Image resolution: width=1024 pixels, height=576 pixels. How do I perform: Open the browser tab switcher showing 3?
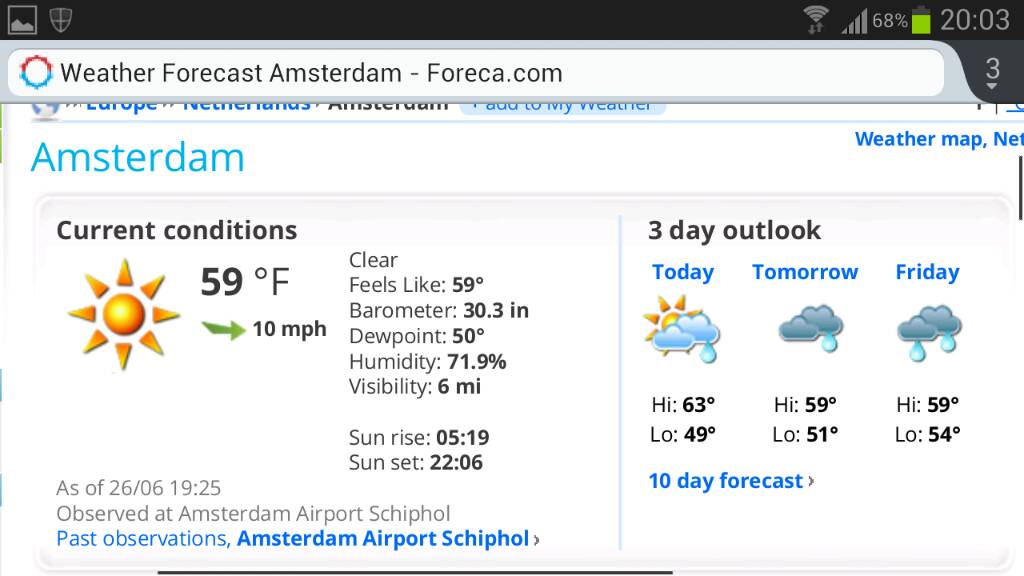click(x=992, y=71)
